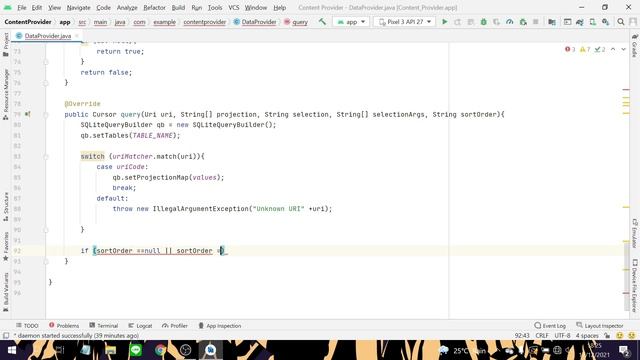Click Apply Code Changes icon
The width and height of the screenshot is (640, 360).
tap(470, 22)
